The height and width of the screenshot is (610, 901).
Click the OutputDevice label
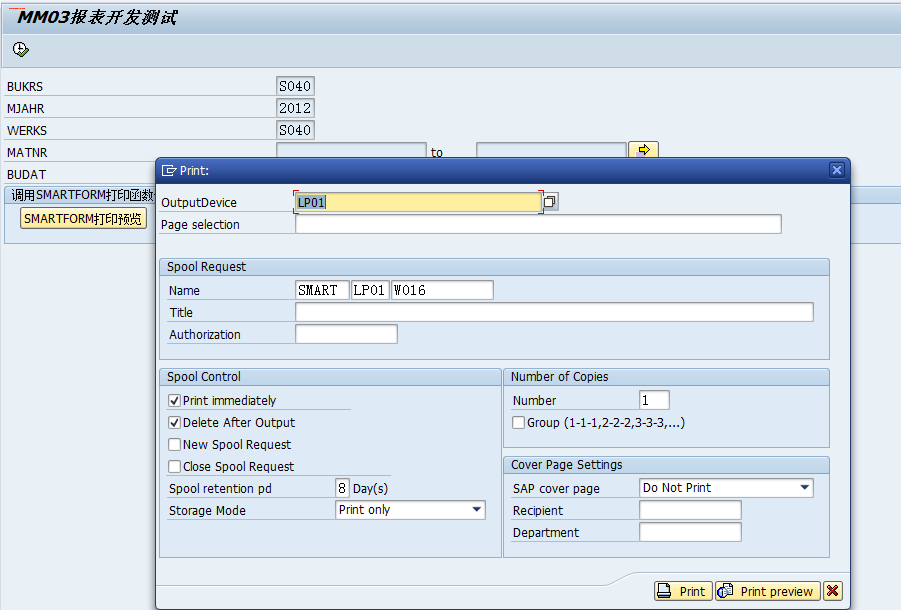[x=199, y=203]
